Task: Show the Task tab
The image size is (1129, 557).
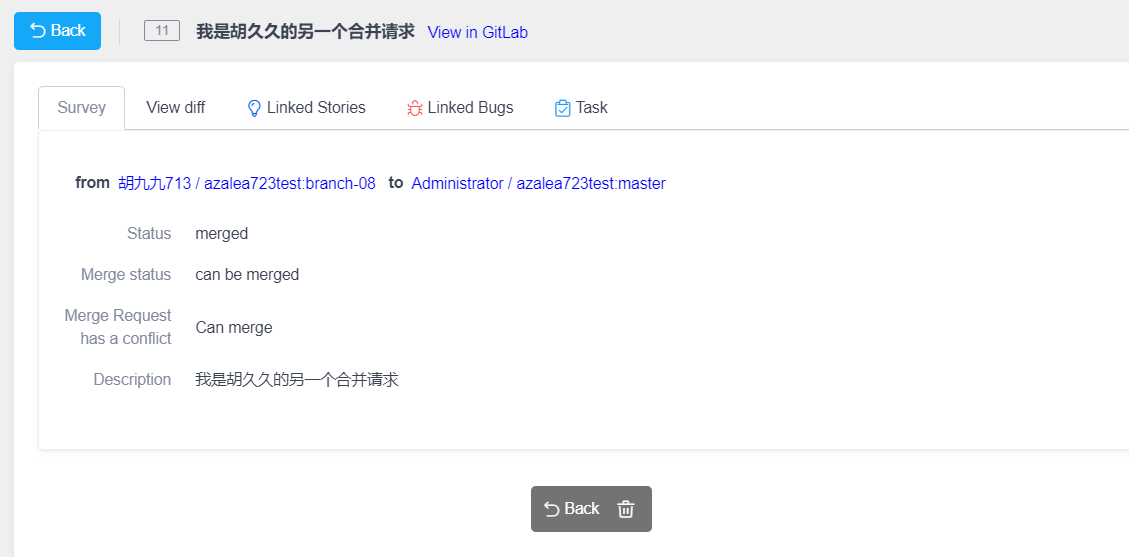Action: tap(591, 108)
